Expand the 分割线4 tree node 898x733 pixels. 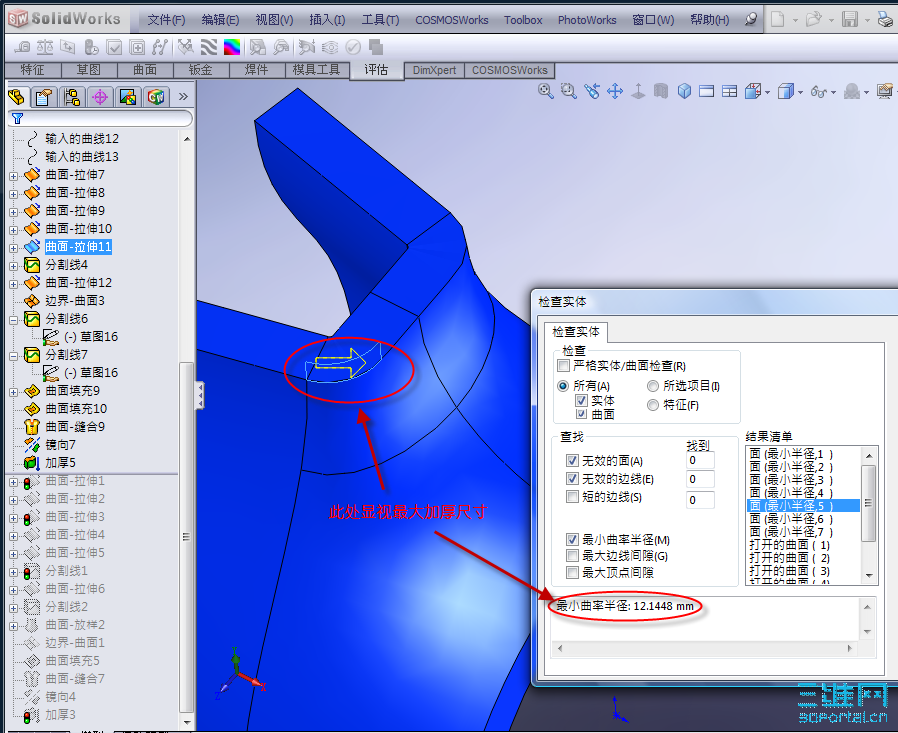click(x=14, y=266)
